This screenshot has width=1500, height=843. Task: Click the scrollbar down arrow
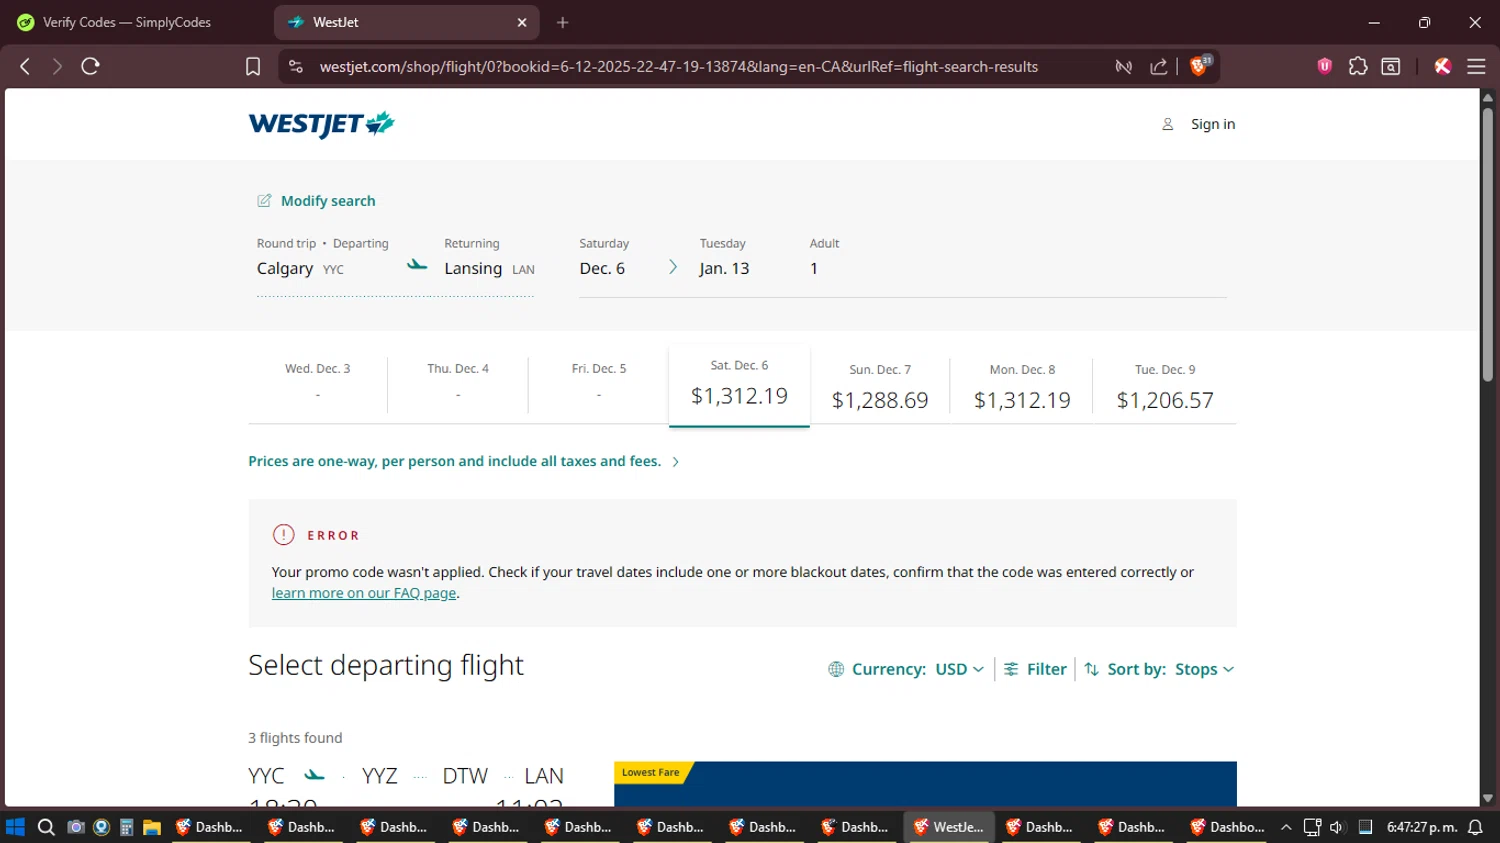pos(1488,798)
